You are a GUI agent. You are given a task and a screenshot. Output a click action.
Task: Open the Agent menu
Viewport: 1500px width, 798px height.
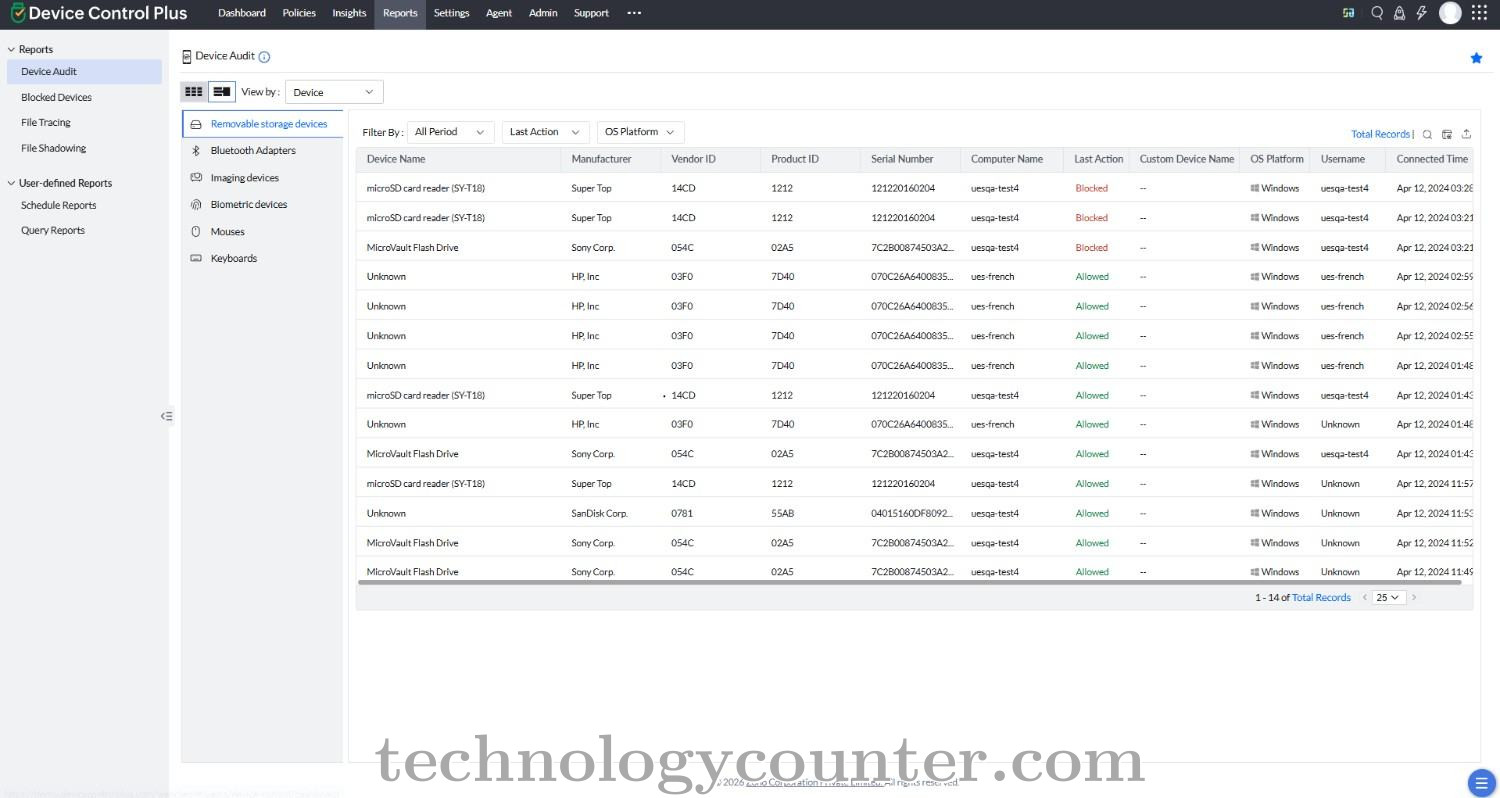click(x=499, y=13)
